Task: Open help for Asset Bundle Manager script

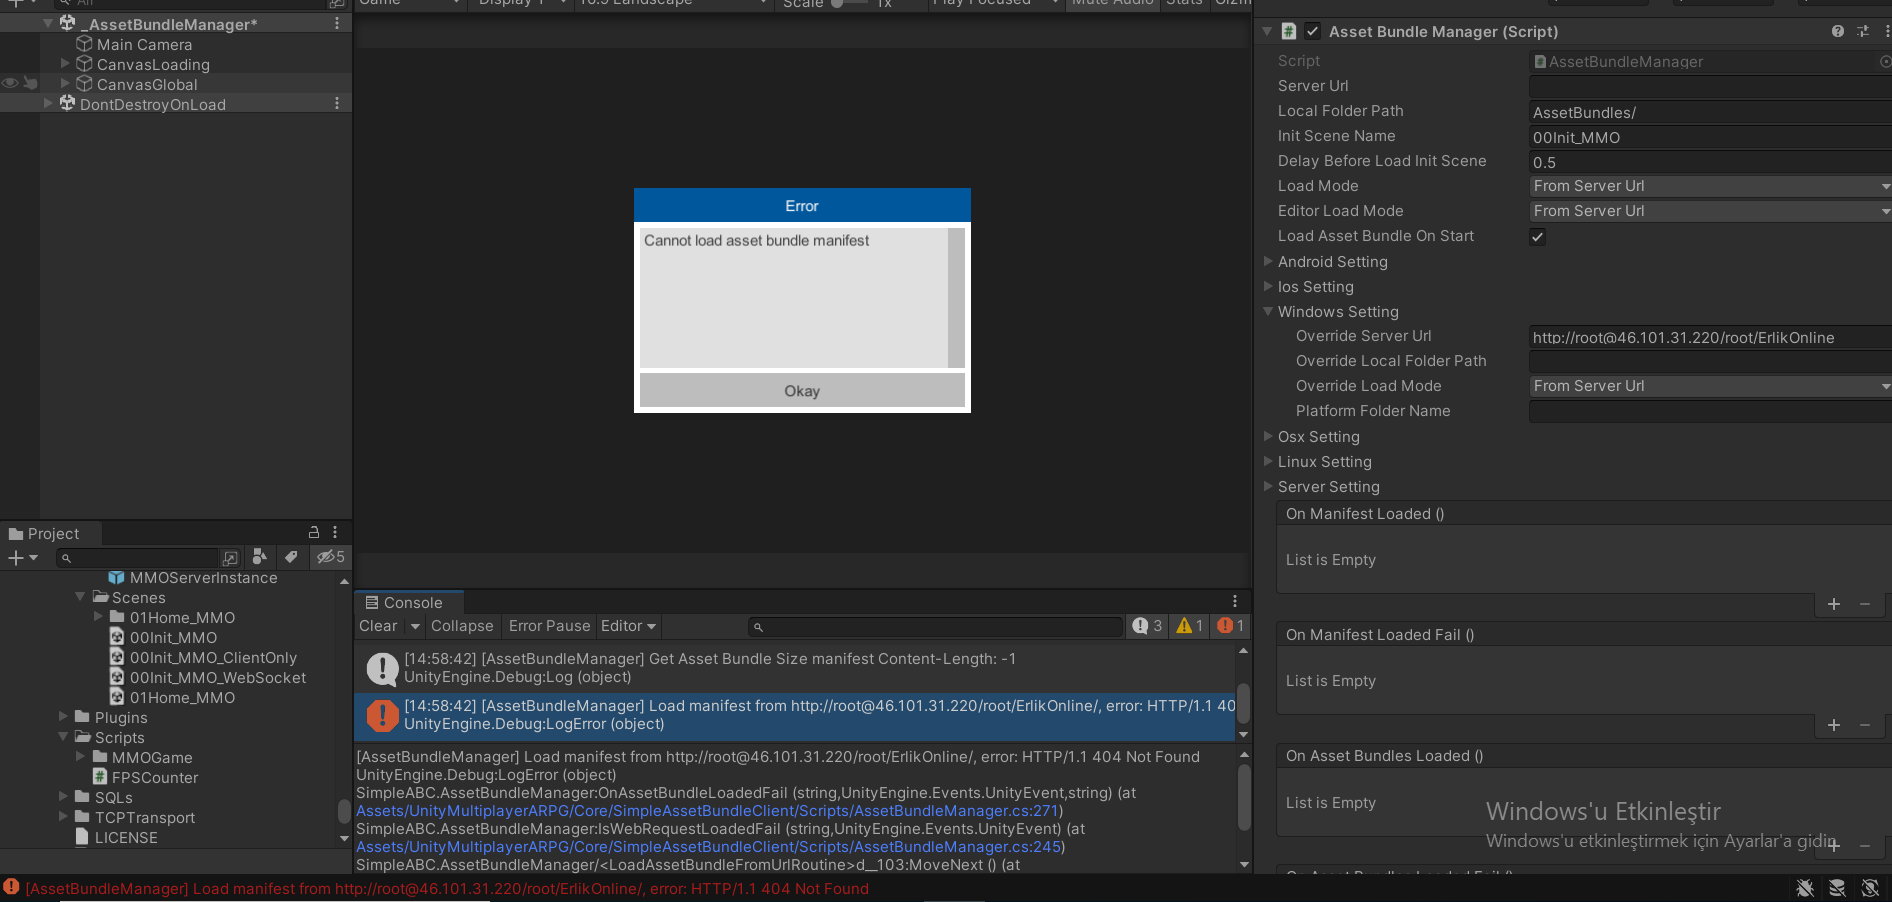Action: [1838, 31]
